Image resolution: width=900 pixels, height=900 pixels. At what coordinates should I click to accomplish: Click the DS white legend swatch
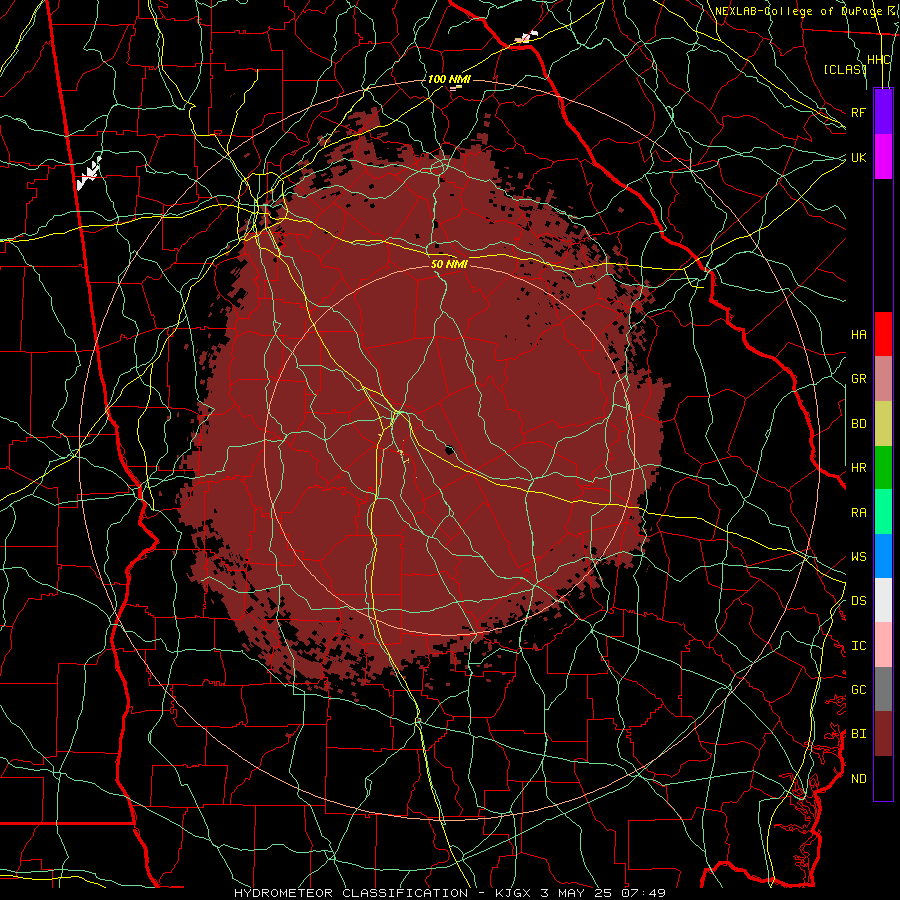pos(883,600)
